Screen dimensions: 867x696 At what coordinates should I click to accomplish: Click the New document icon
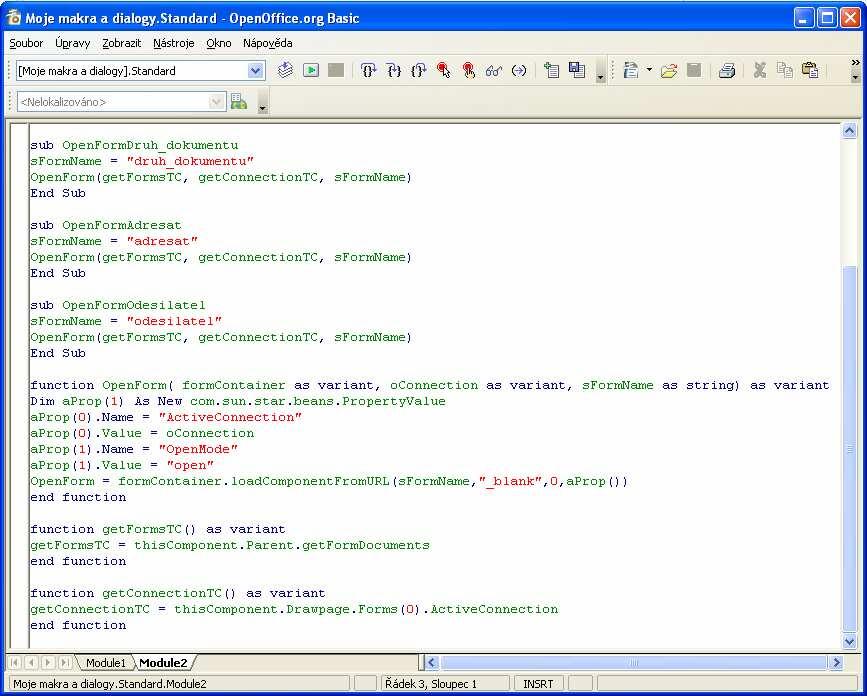631,70
